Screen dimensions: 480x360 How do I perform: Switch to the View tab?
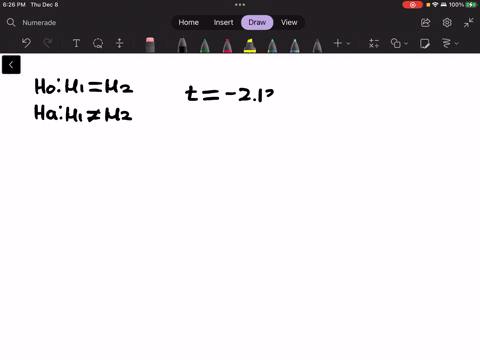pos(289,22)
